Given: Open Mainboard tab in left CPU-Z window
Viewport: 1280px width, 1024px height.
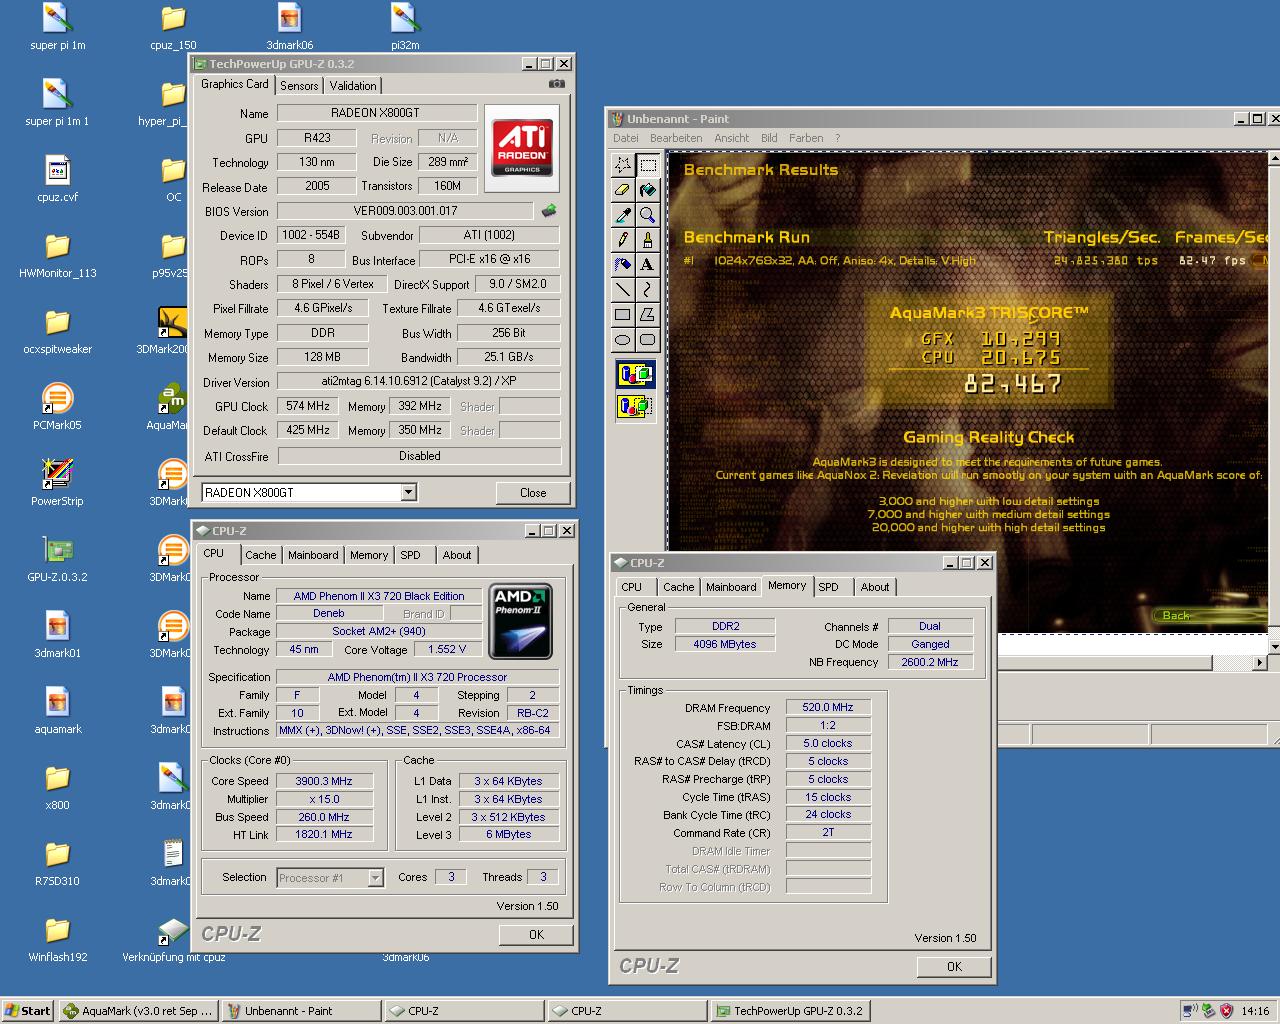Looking at the screenshot, I should 313,555.
